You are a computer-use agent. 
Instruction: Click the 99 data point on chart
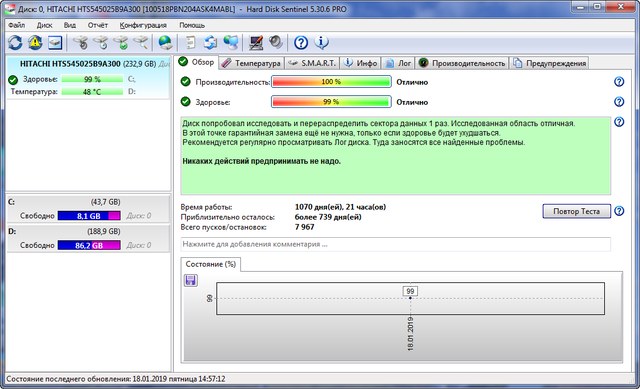(x=410, y=298)
